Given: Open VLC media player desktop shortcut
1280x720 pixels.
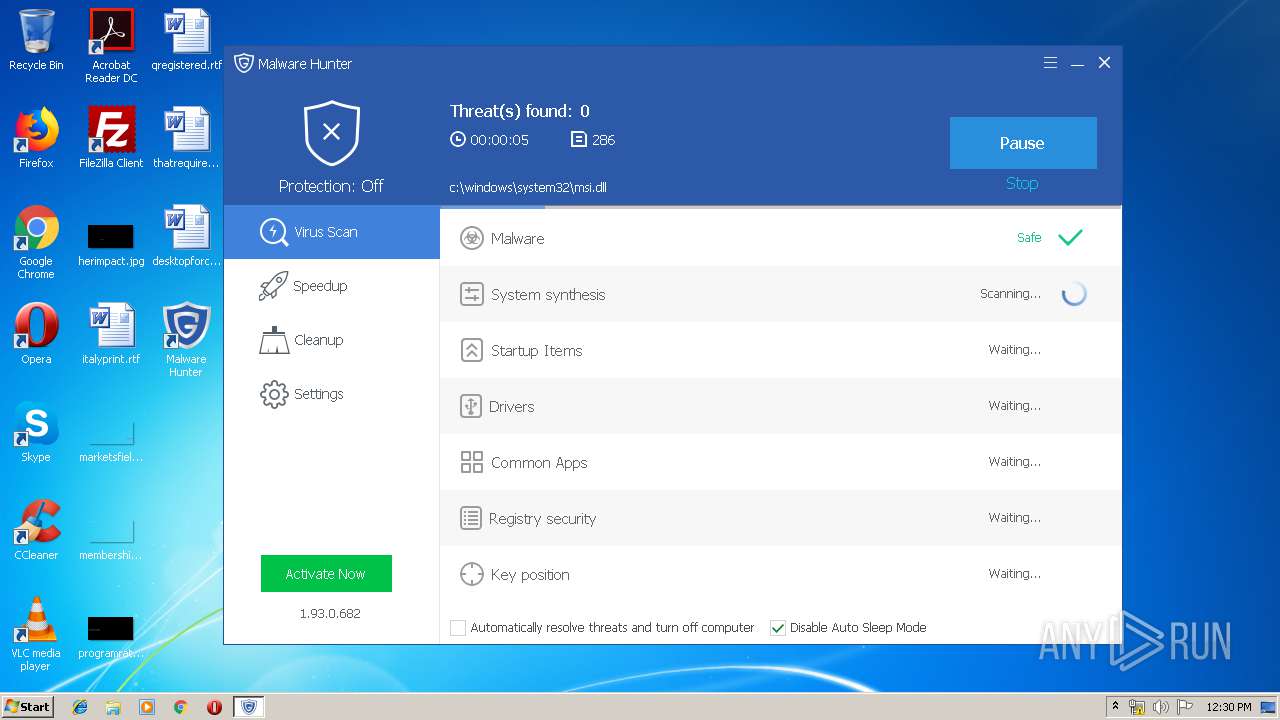Looking at the screenshot, I should [36, 634].
